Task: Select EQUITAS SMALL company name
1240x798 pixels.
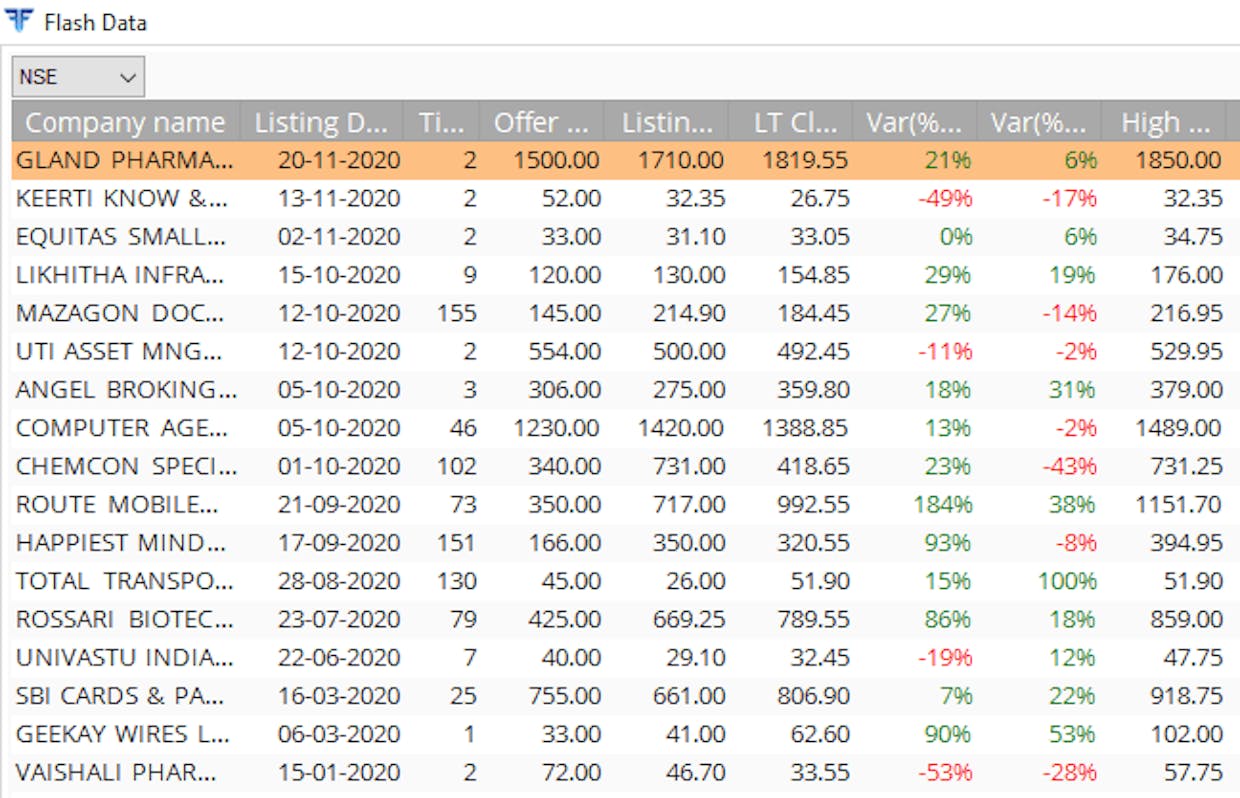Action: (120, 237)
